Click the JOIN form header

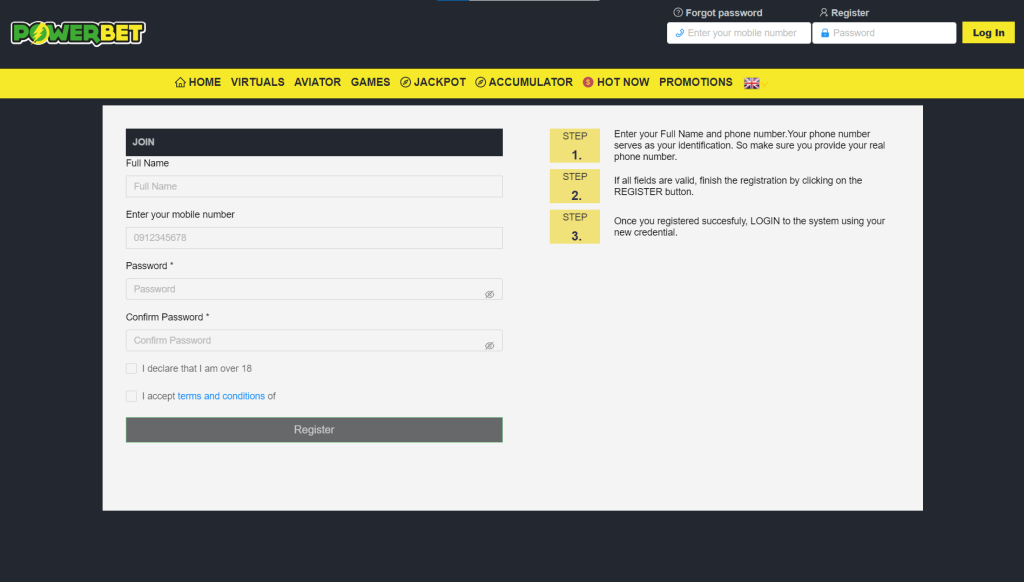pyautogui.click(x=314, y=142)
